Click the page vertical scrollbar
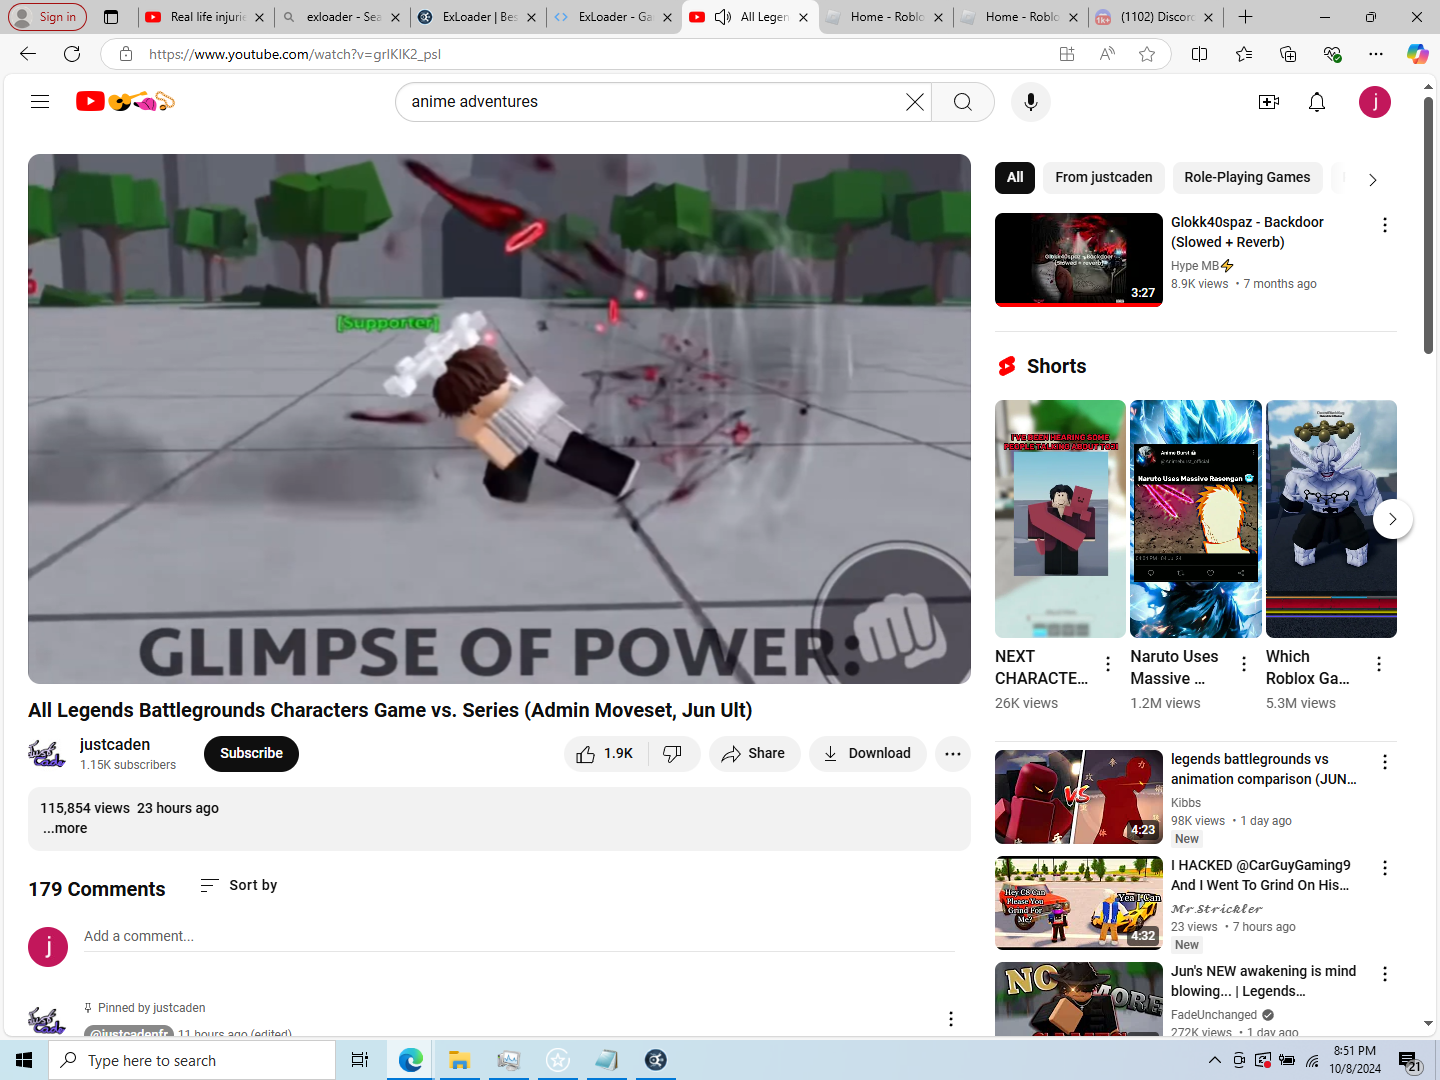Image resolution: width=1440 pixels, height=1080 pixels. pos(1429,225)
